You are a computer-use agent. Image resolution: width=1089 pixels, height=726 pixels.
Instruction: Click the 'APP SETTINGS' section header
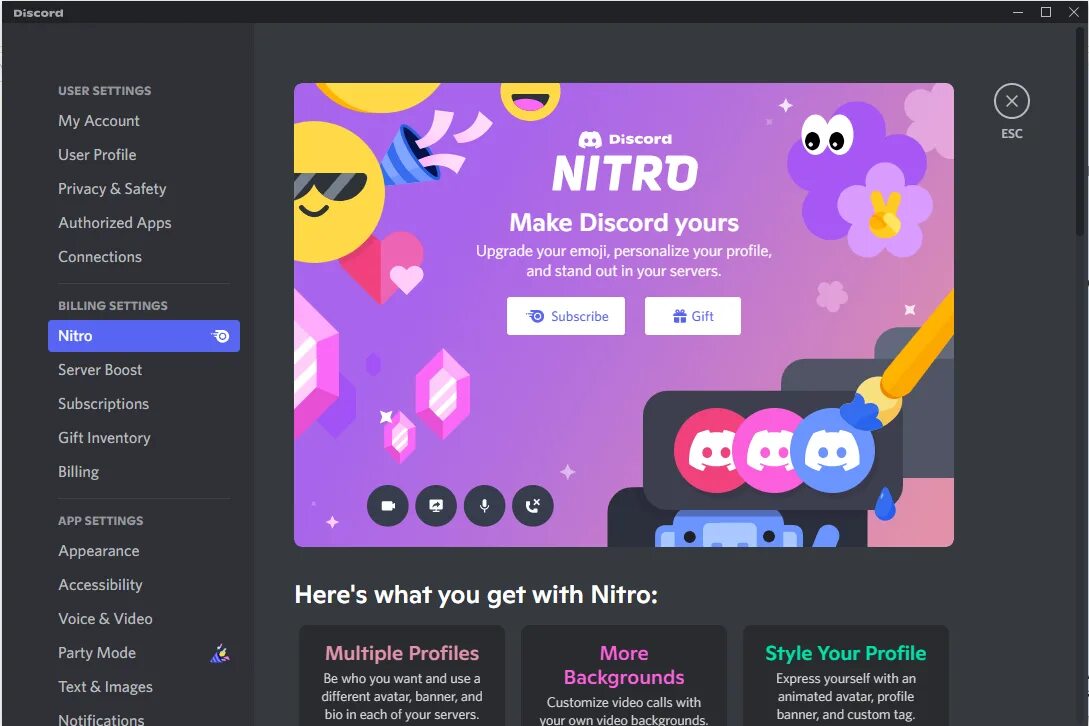pos(101,521)
